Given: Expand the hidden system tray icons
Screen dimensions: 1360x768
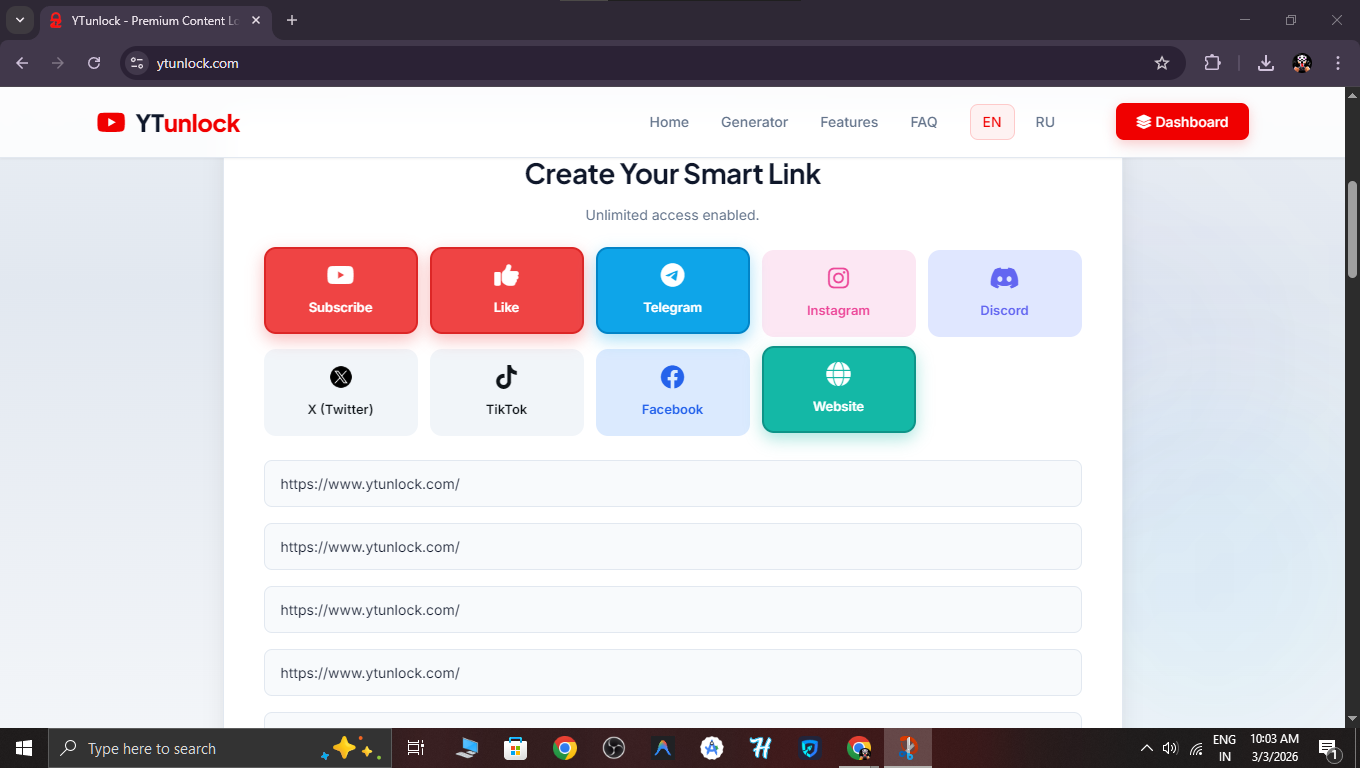Looking at the screenshot, I should 1147,747.
